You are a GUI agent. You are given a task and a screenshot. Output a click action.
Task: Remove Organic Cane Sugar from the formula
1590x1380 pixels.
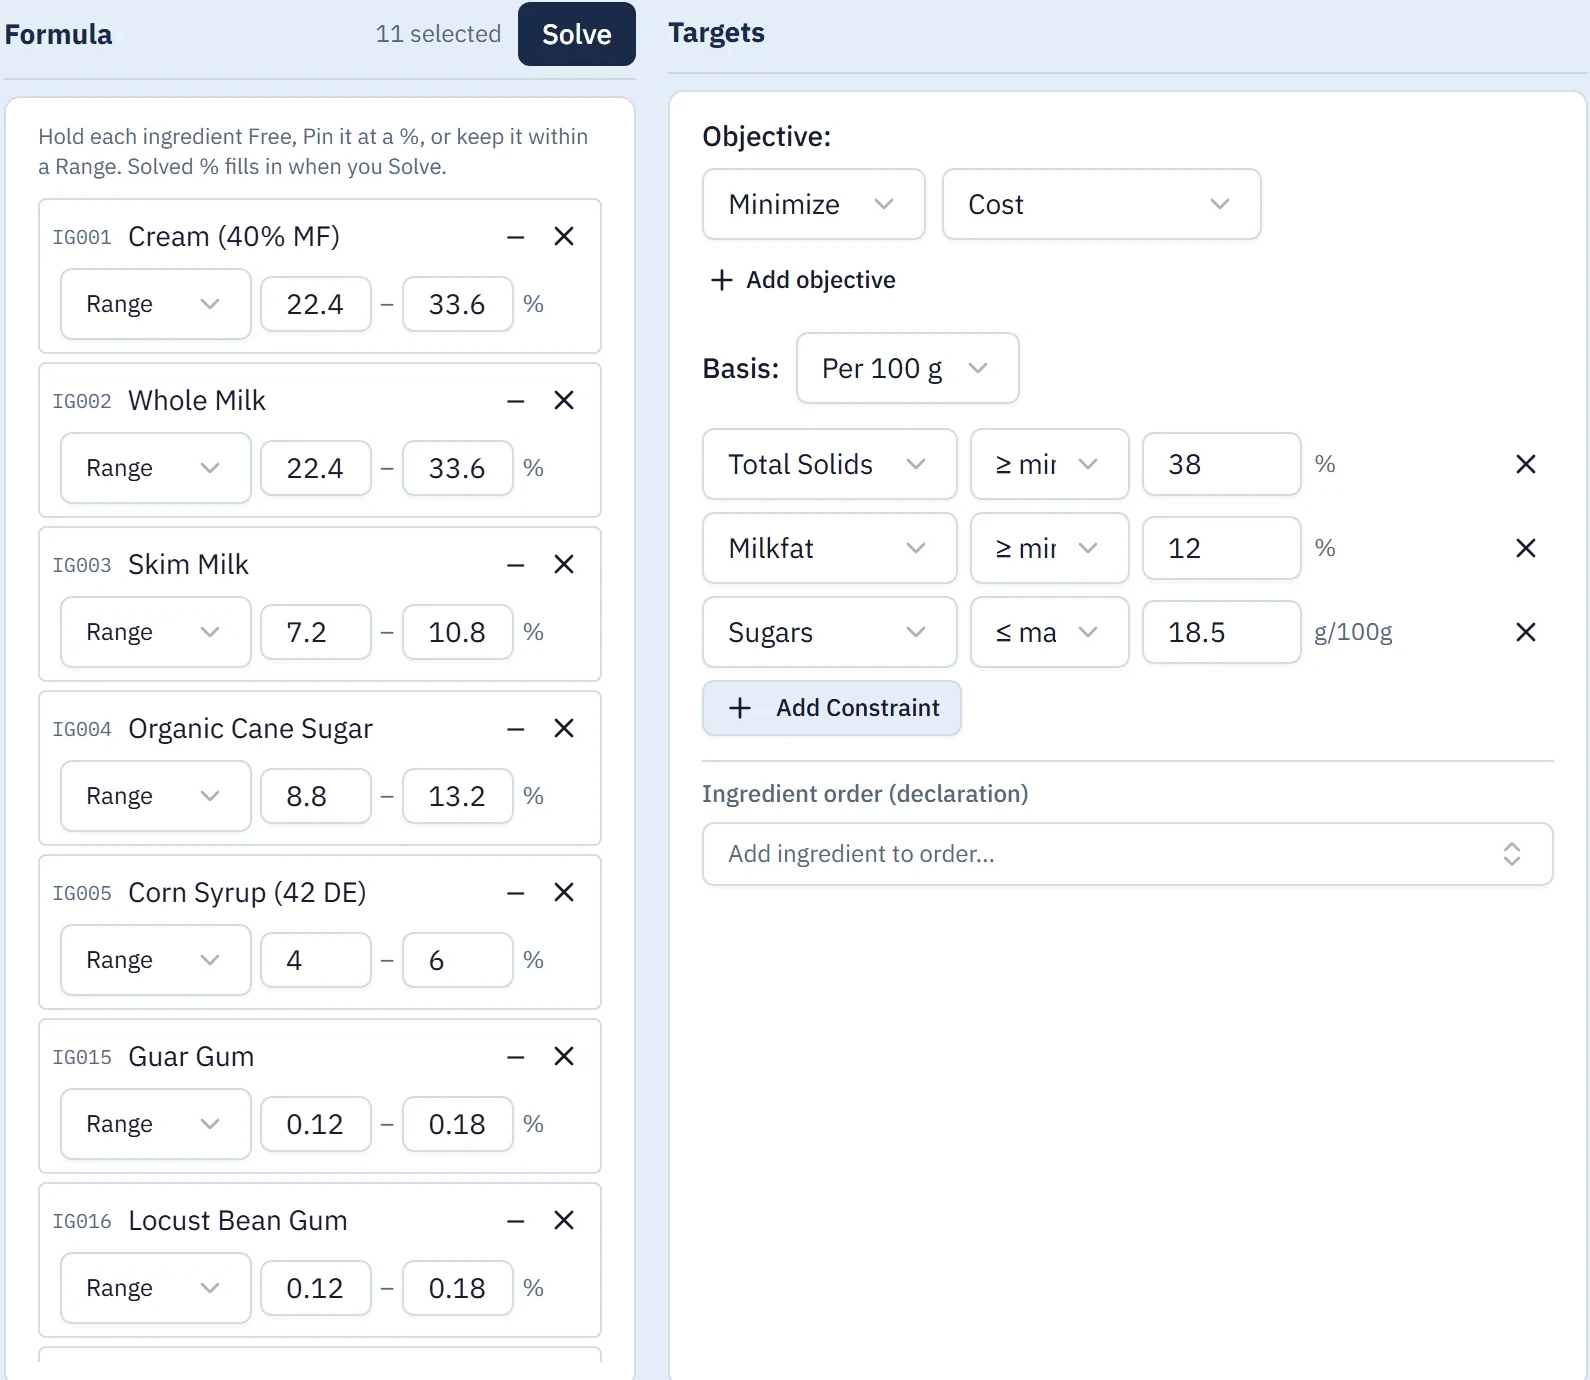564,729
